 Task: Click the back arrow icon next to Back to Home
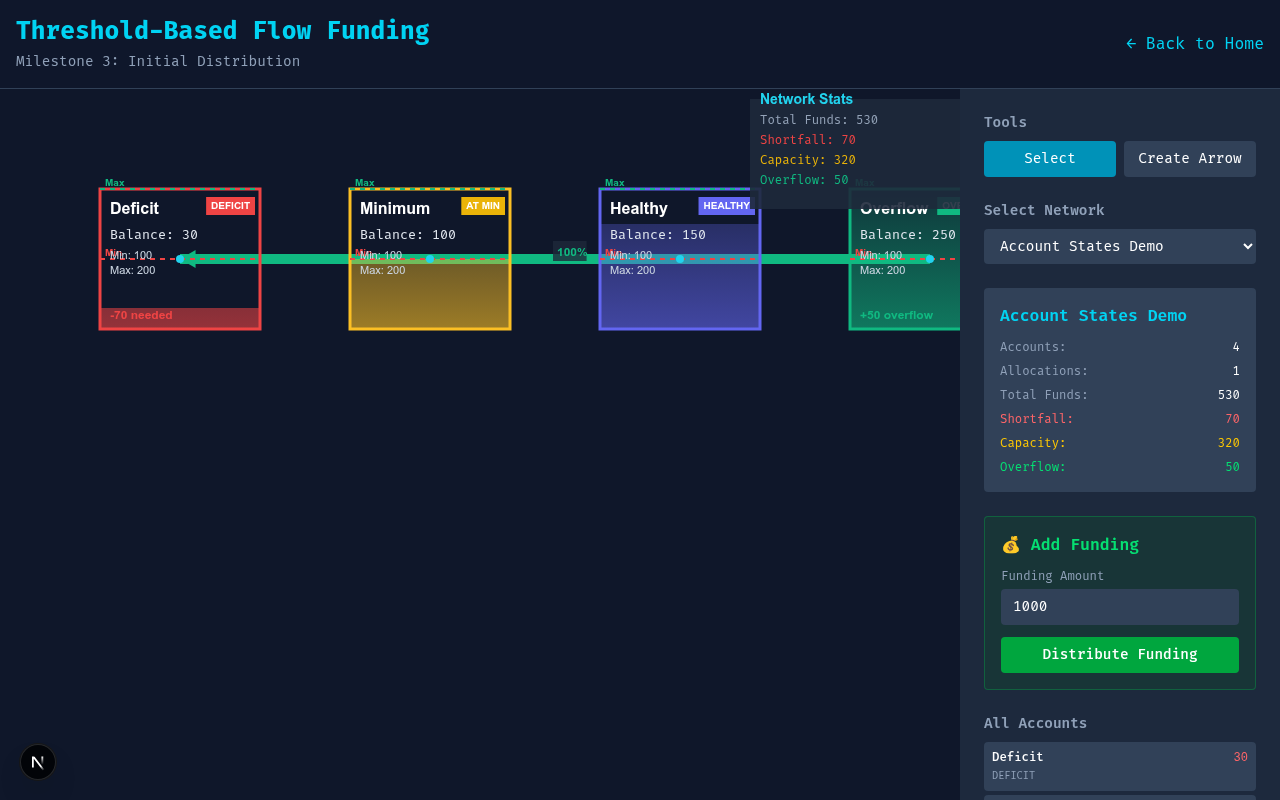point(1130,43)
